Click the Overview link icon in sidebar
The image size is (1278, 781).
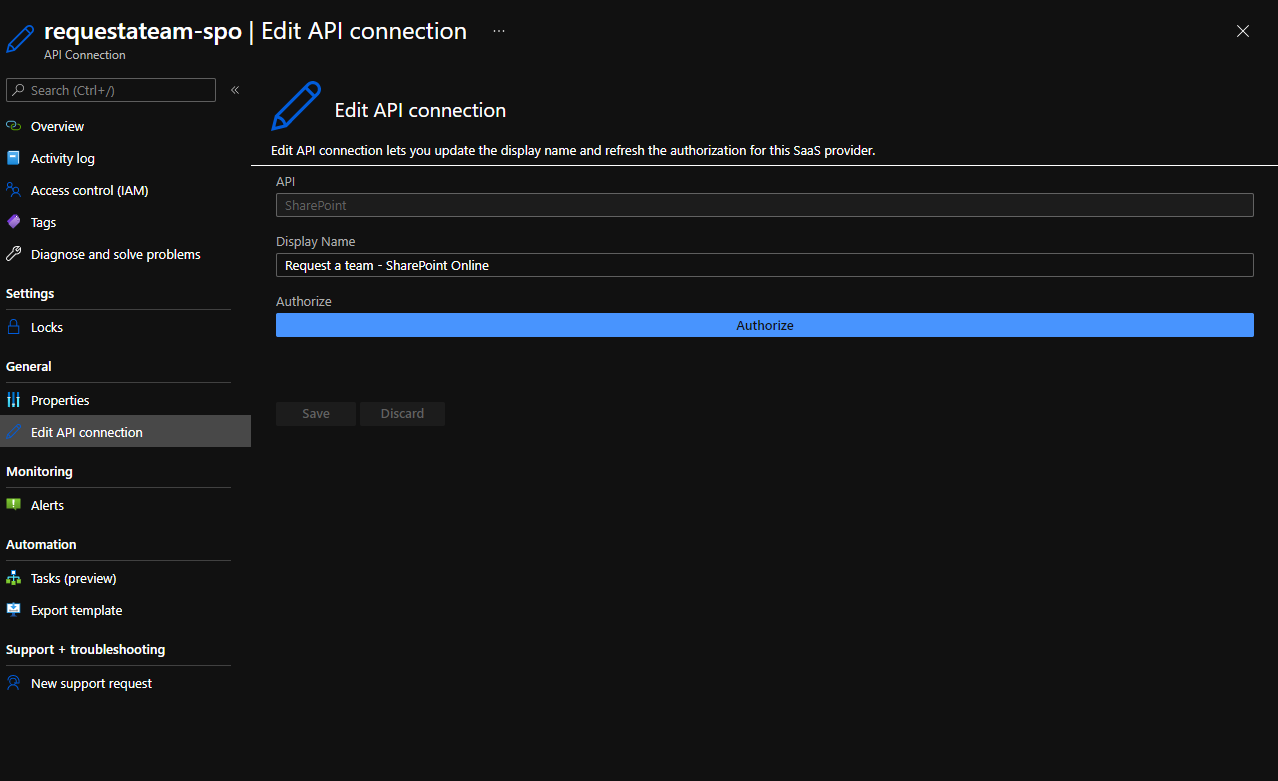13,126
